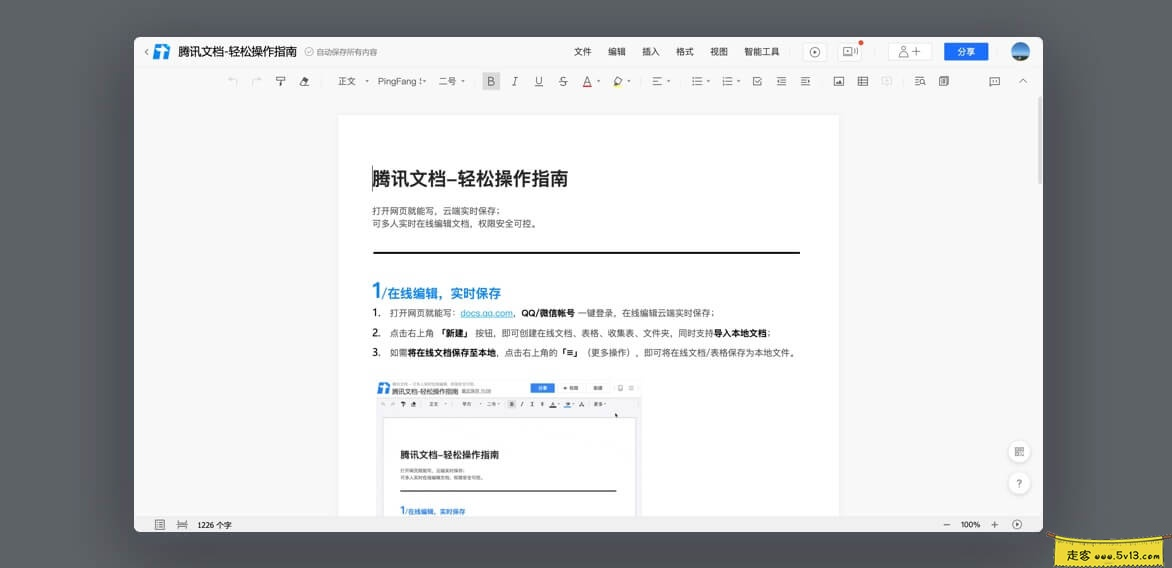Open the QR code floating button

coord(1020,451)
